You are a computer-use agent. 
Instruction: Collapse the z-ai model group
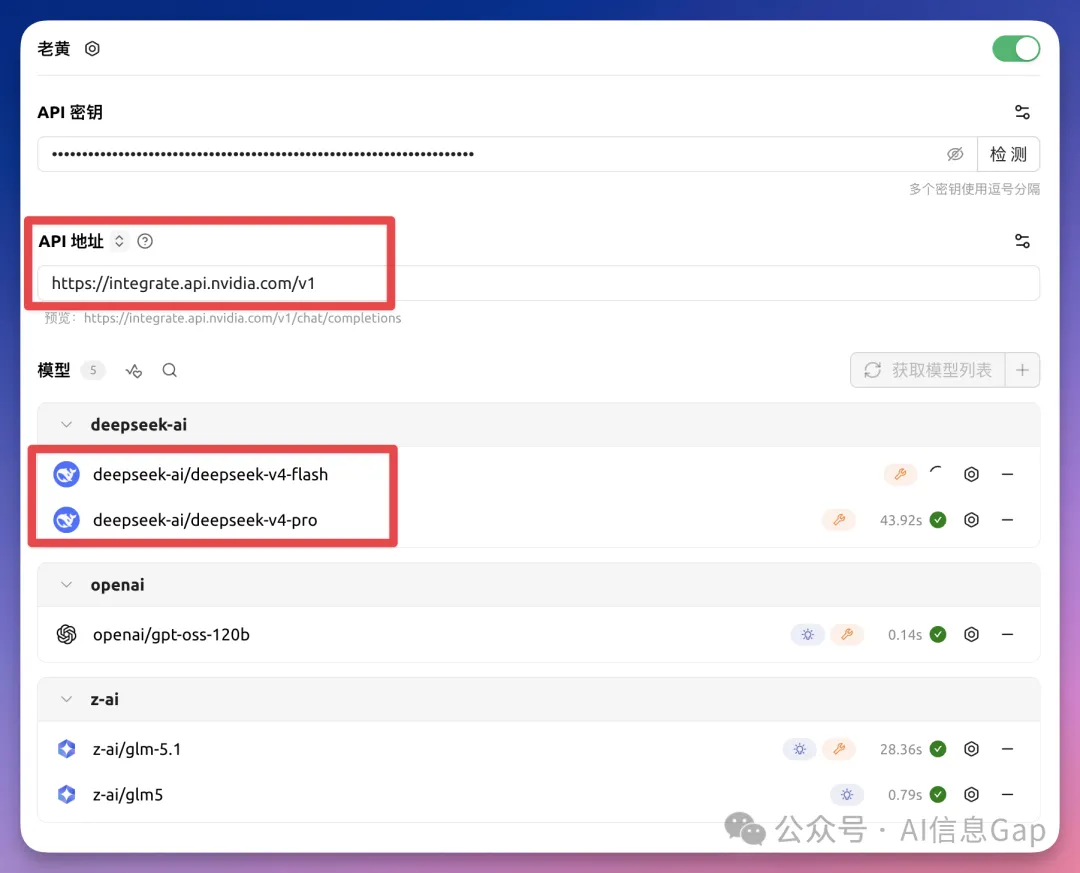pos(66,700)
